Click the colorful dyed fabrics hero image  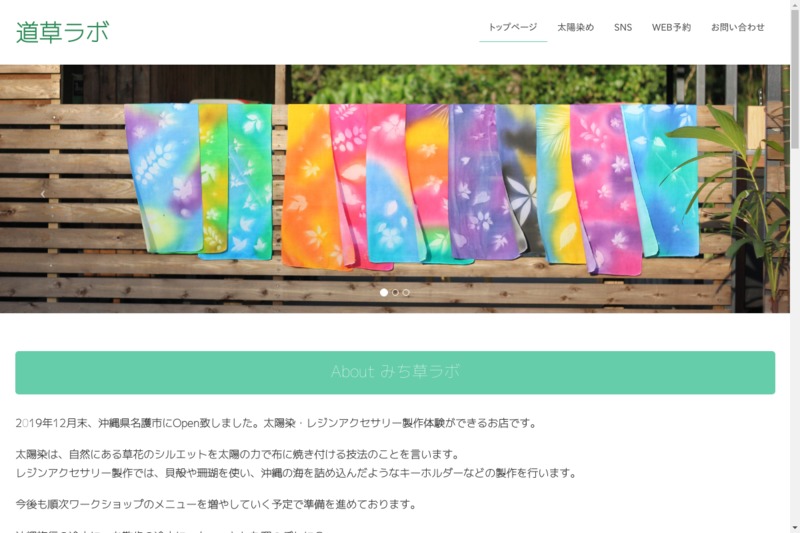[394, 189]
